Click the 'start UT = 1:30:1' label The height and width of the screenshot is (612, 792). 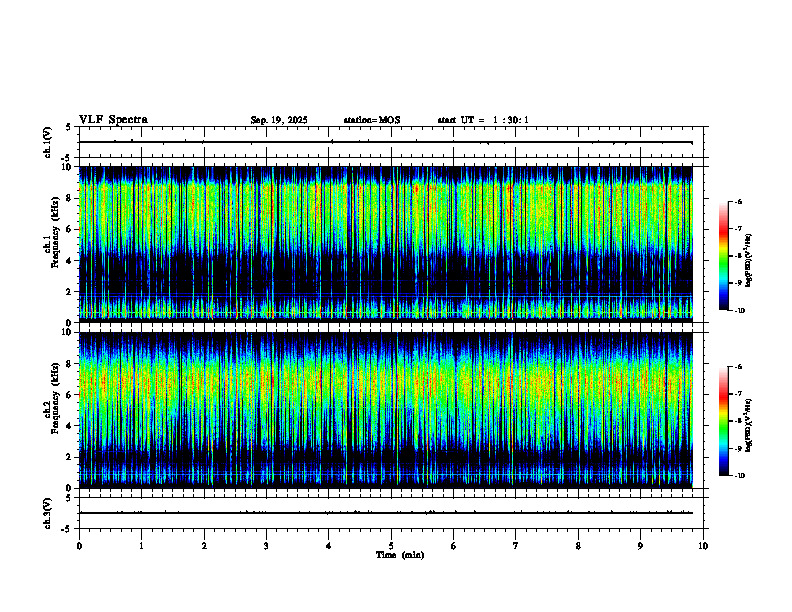pyautogui.click(x=483, y=120)
